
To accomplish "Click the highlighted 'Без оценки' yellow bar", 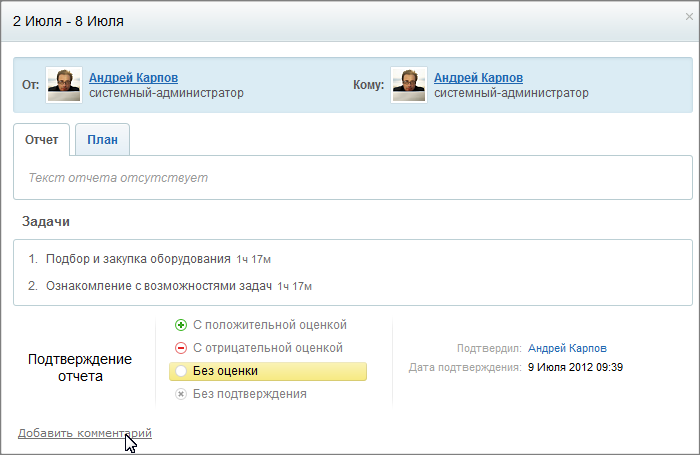I will (268, 372).
